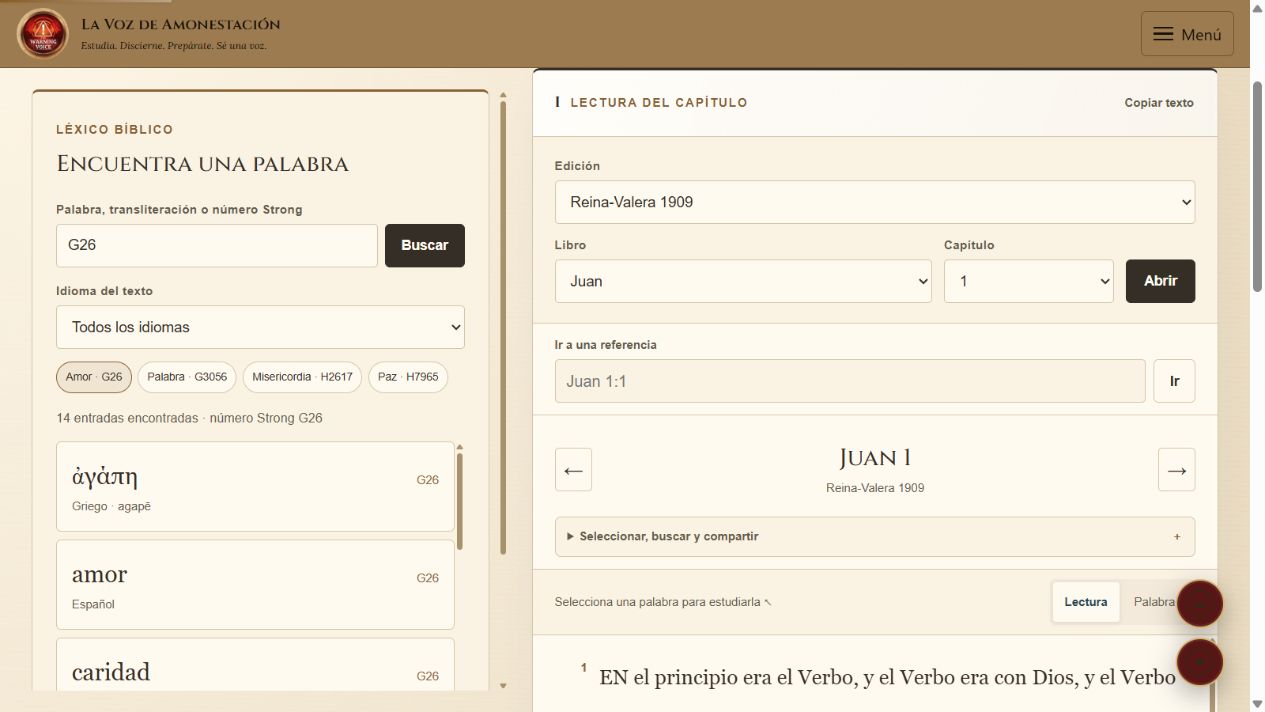
Task: Switch to the Palabra tab
Action: [x=1154, y=602]
